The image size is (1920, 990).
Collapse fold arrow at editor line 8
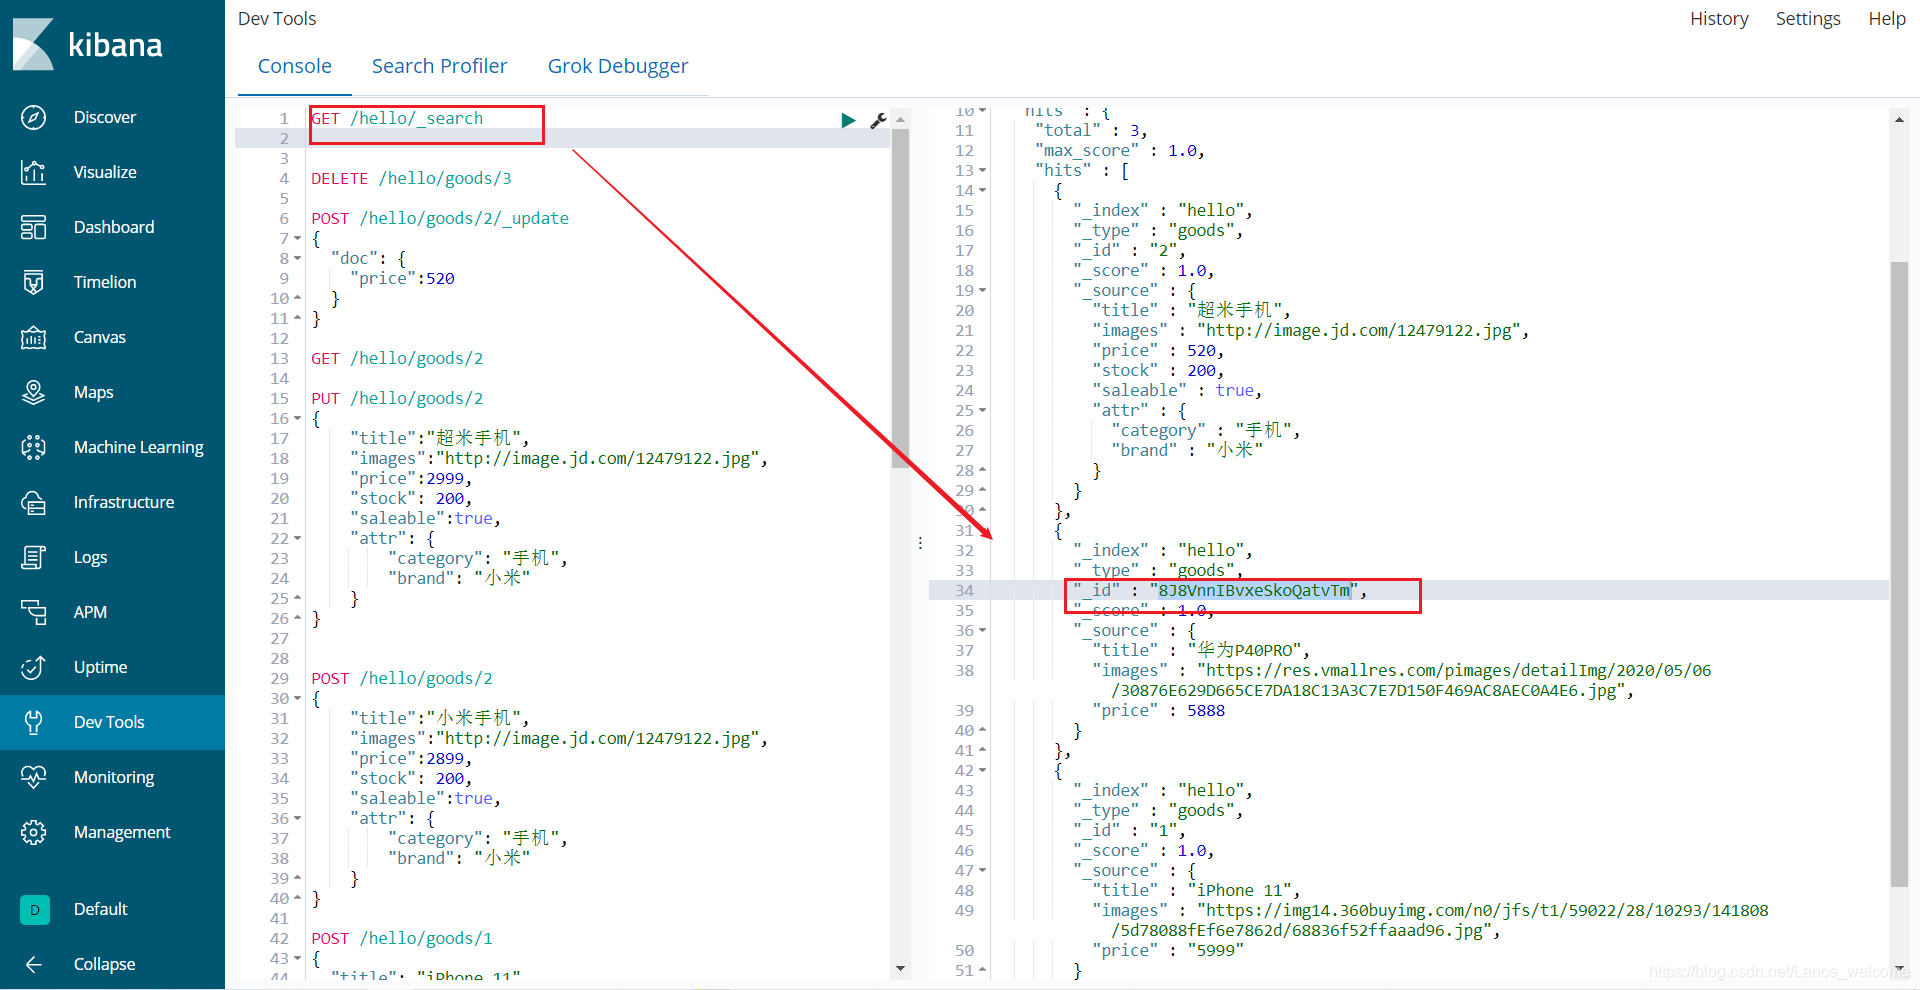pyautogui.click(x=298, y=259)
